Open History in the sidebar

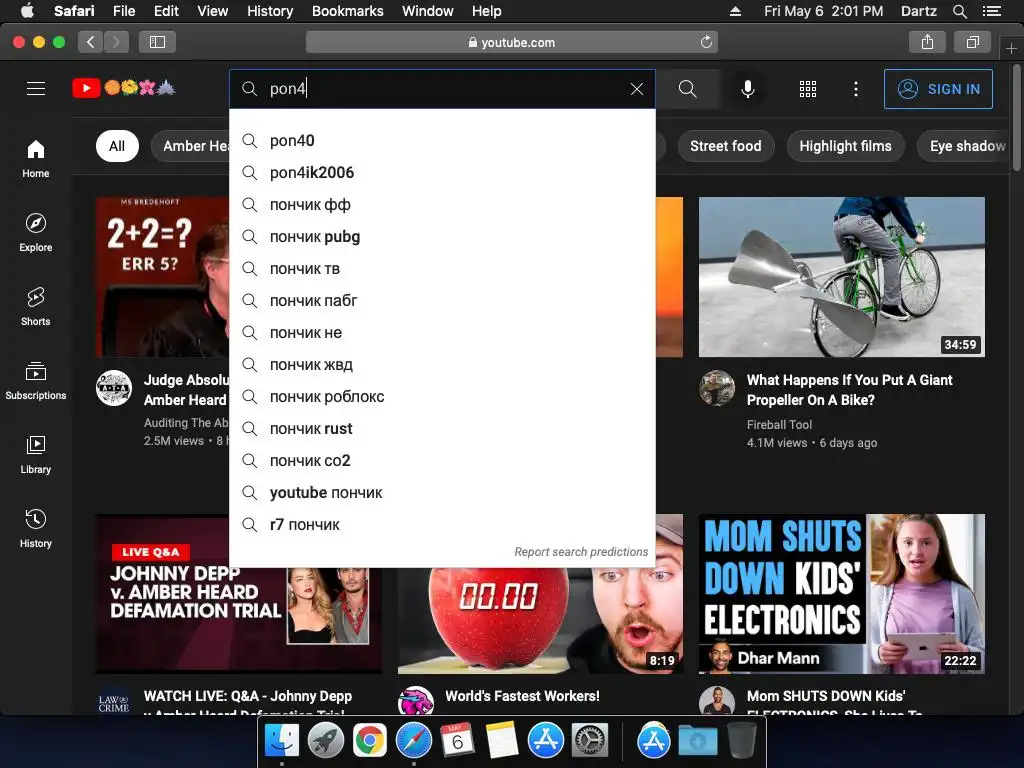tap(36, 528)
